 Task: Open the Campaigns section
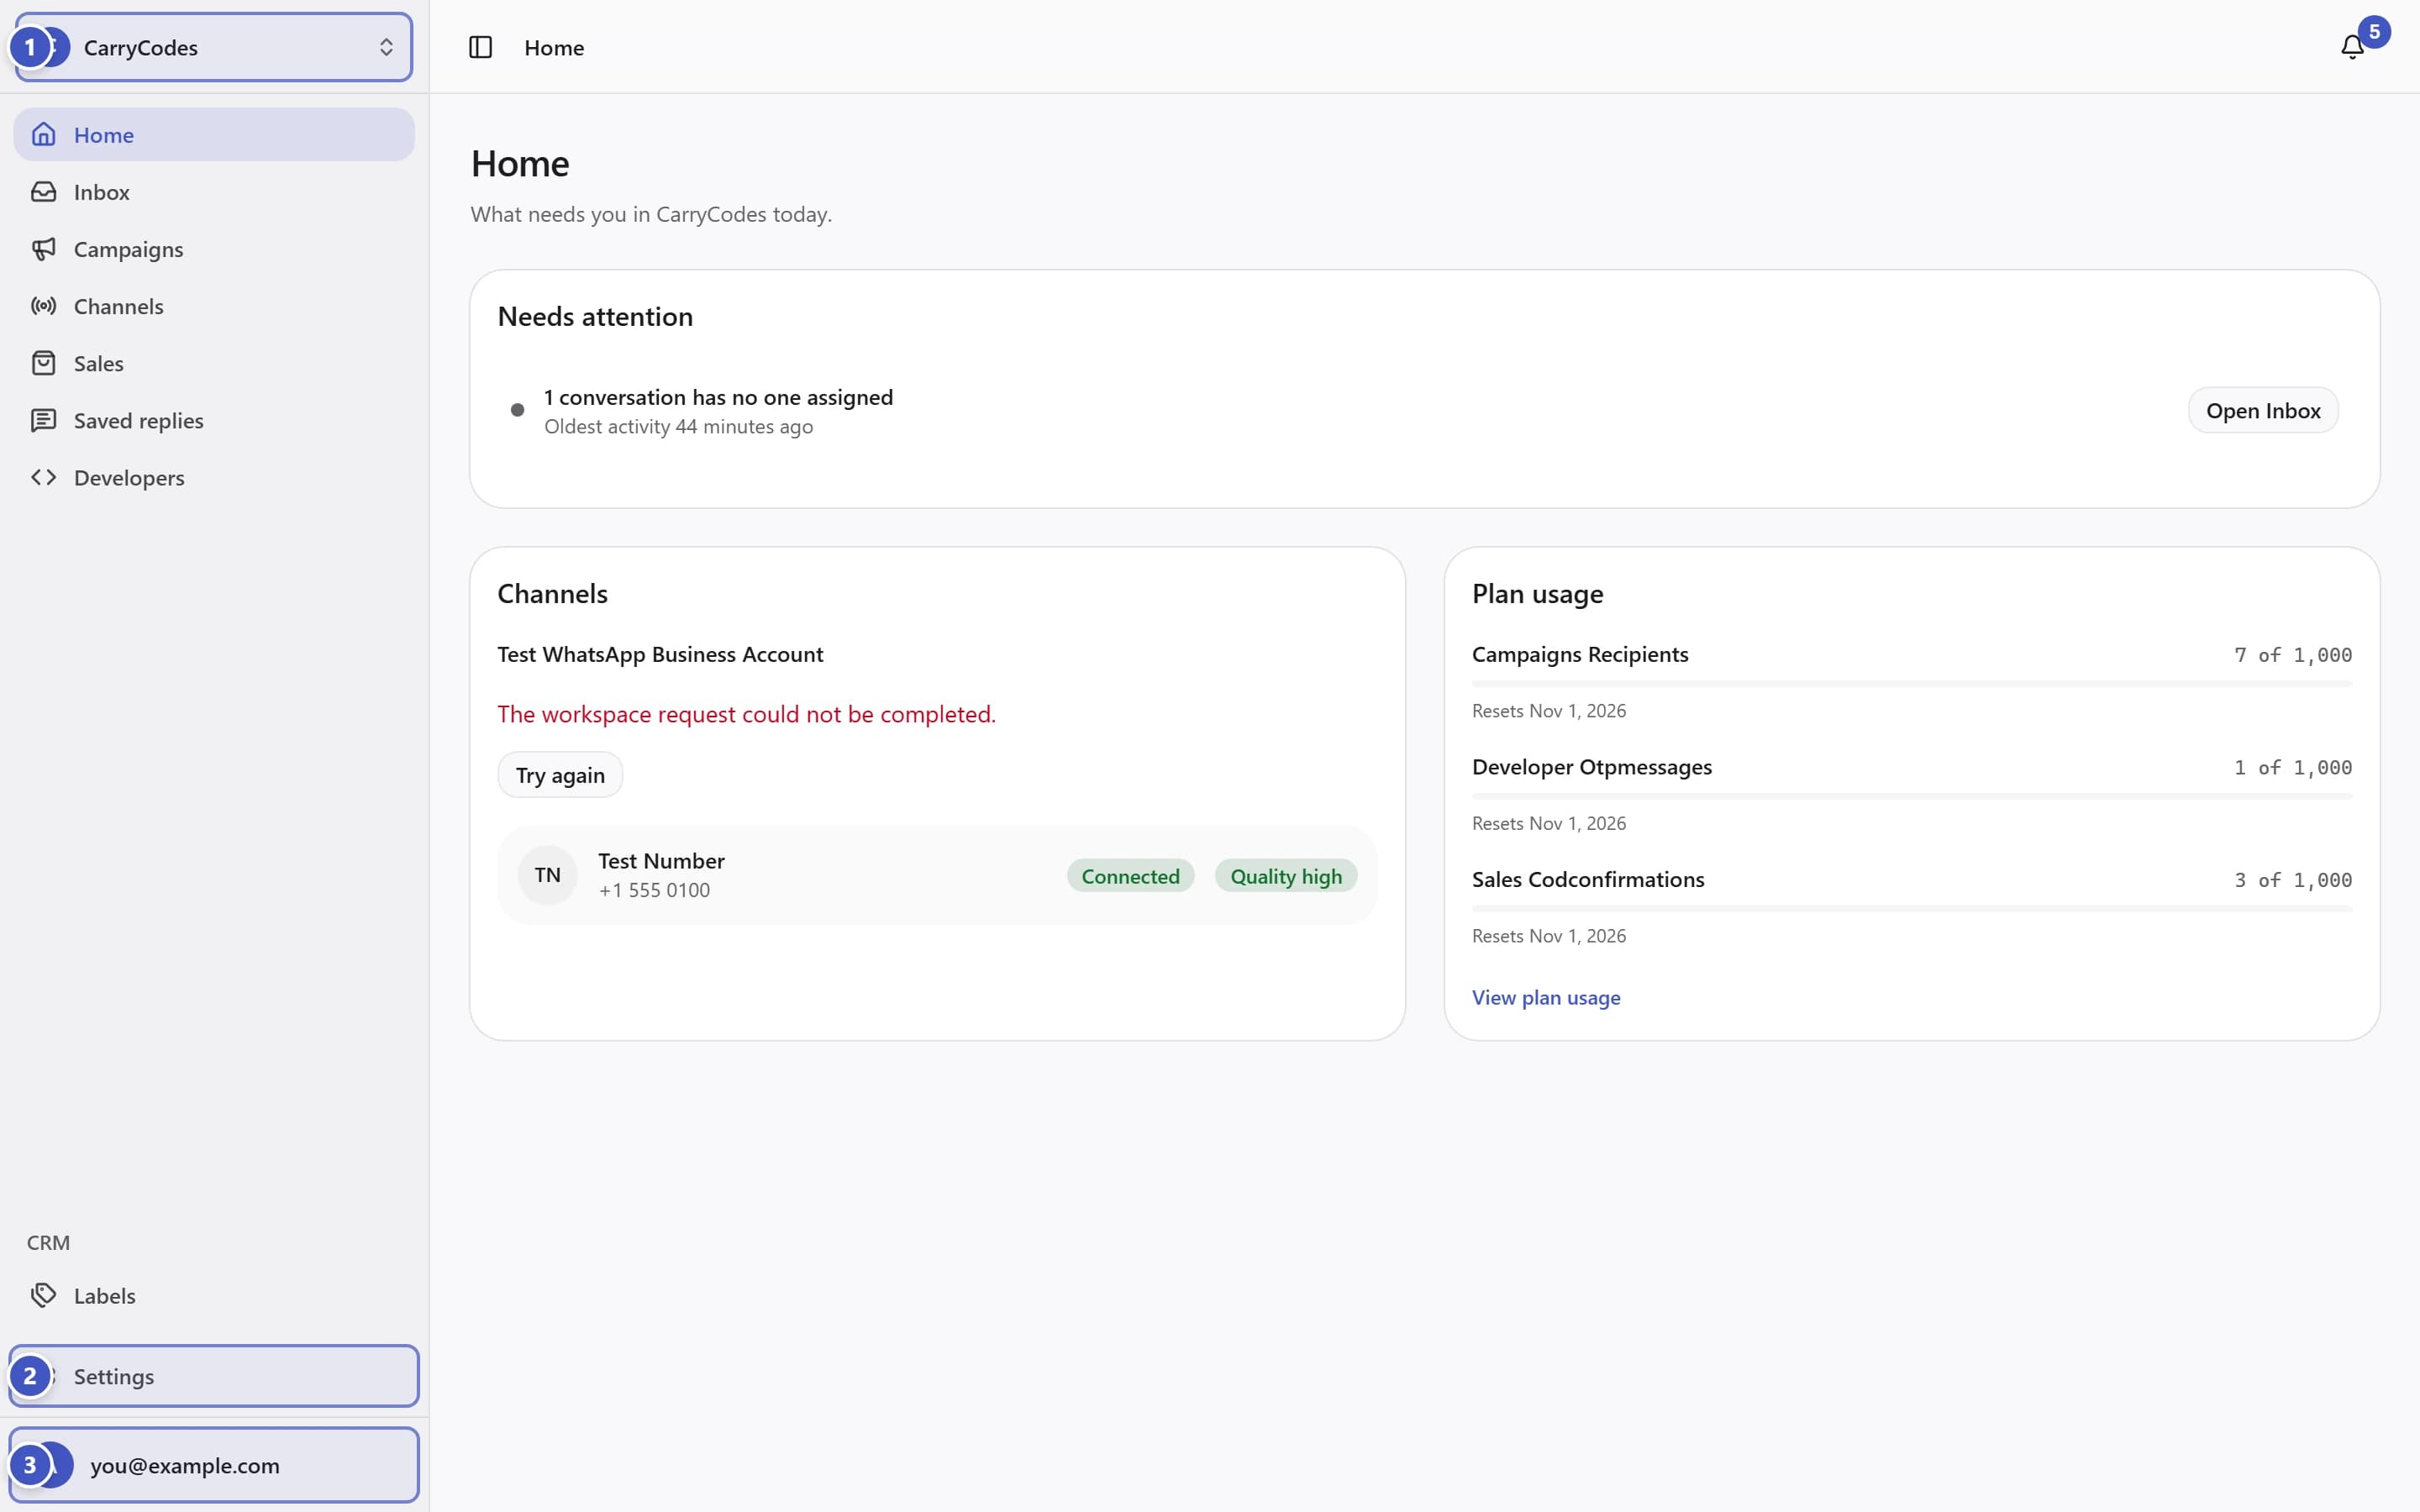tap(214, 249)
